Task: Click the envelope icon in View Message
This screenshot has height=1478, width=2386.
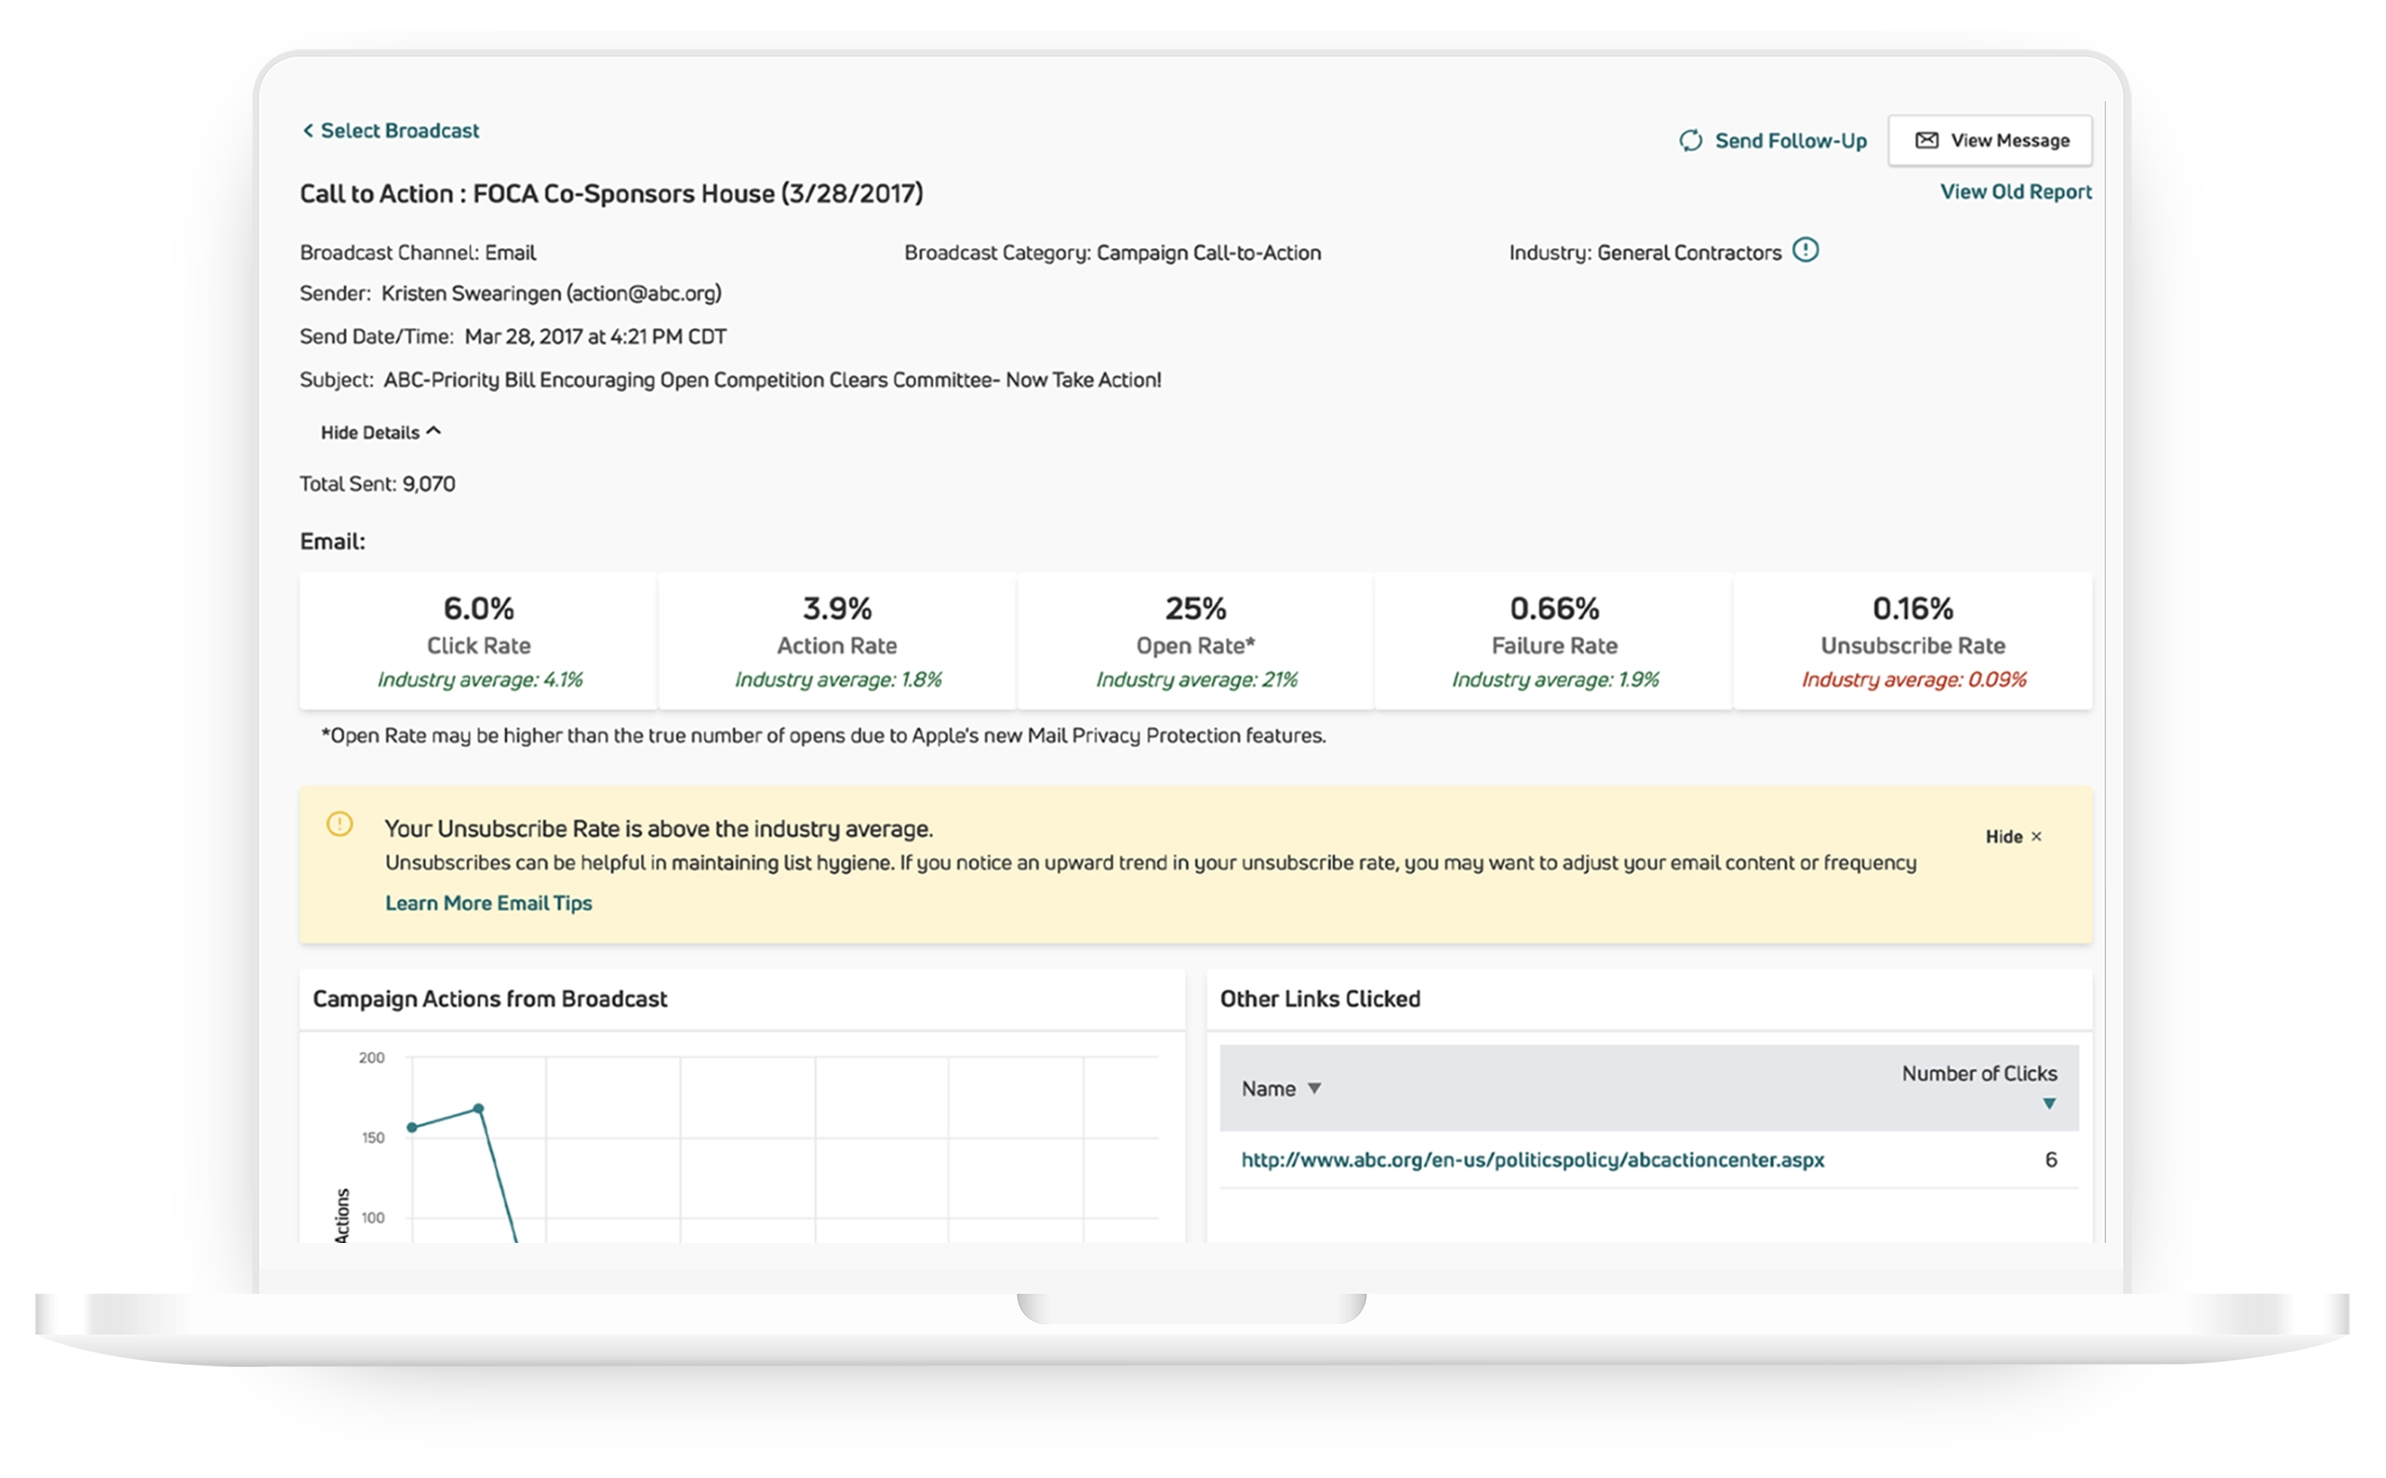Action: coord(1927,141)
